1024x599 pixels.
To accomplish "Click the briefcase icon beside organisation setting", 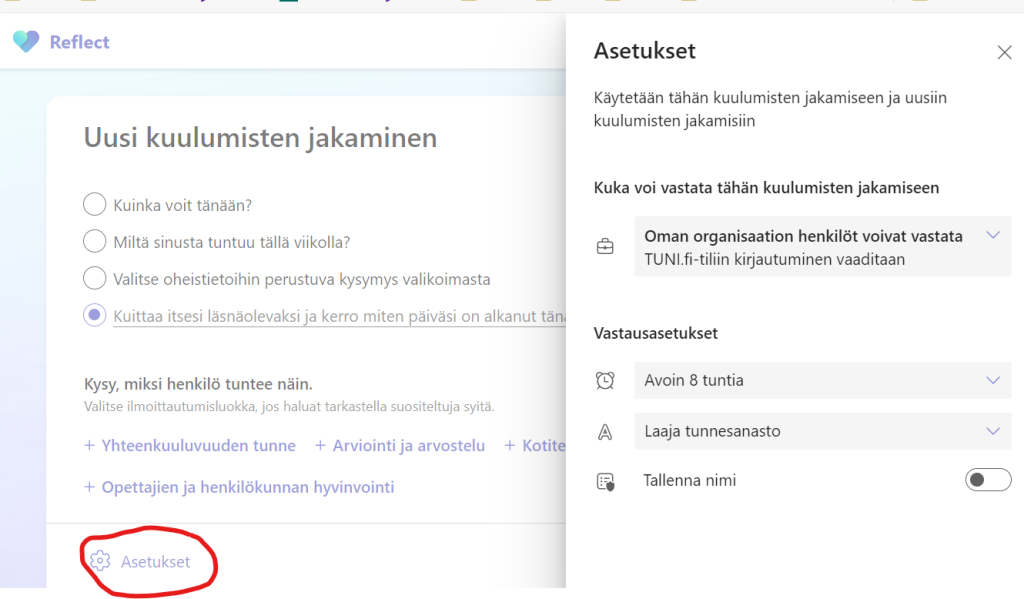I will pos(605,247).
